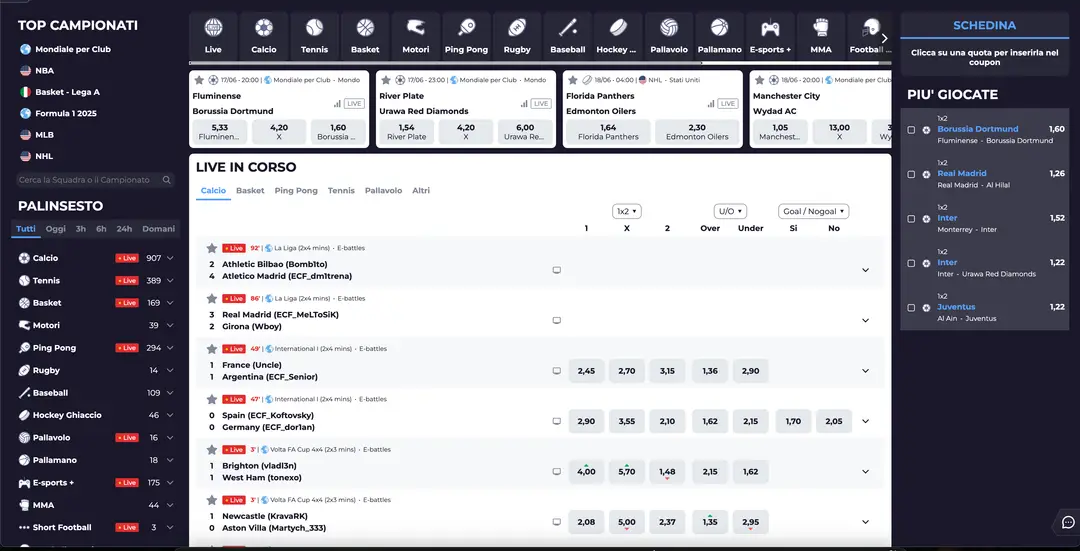Open the NBA league link
This screenshot has width=1080, height=551.
tap(45, 70)
